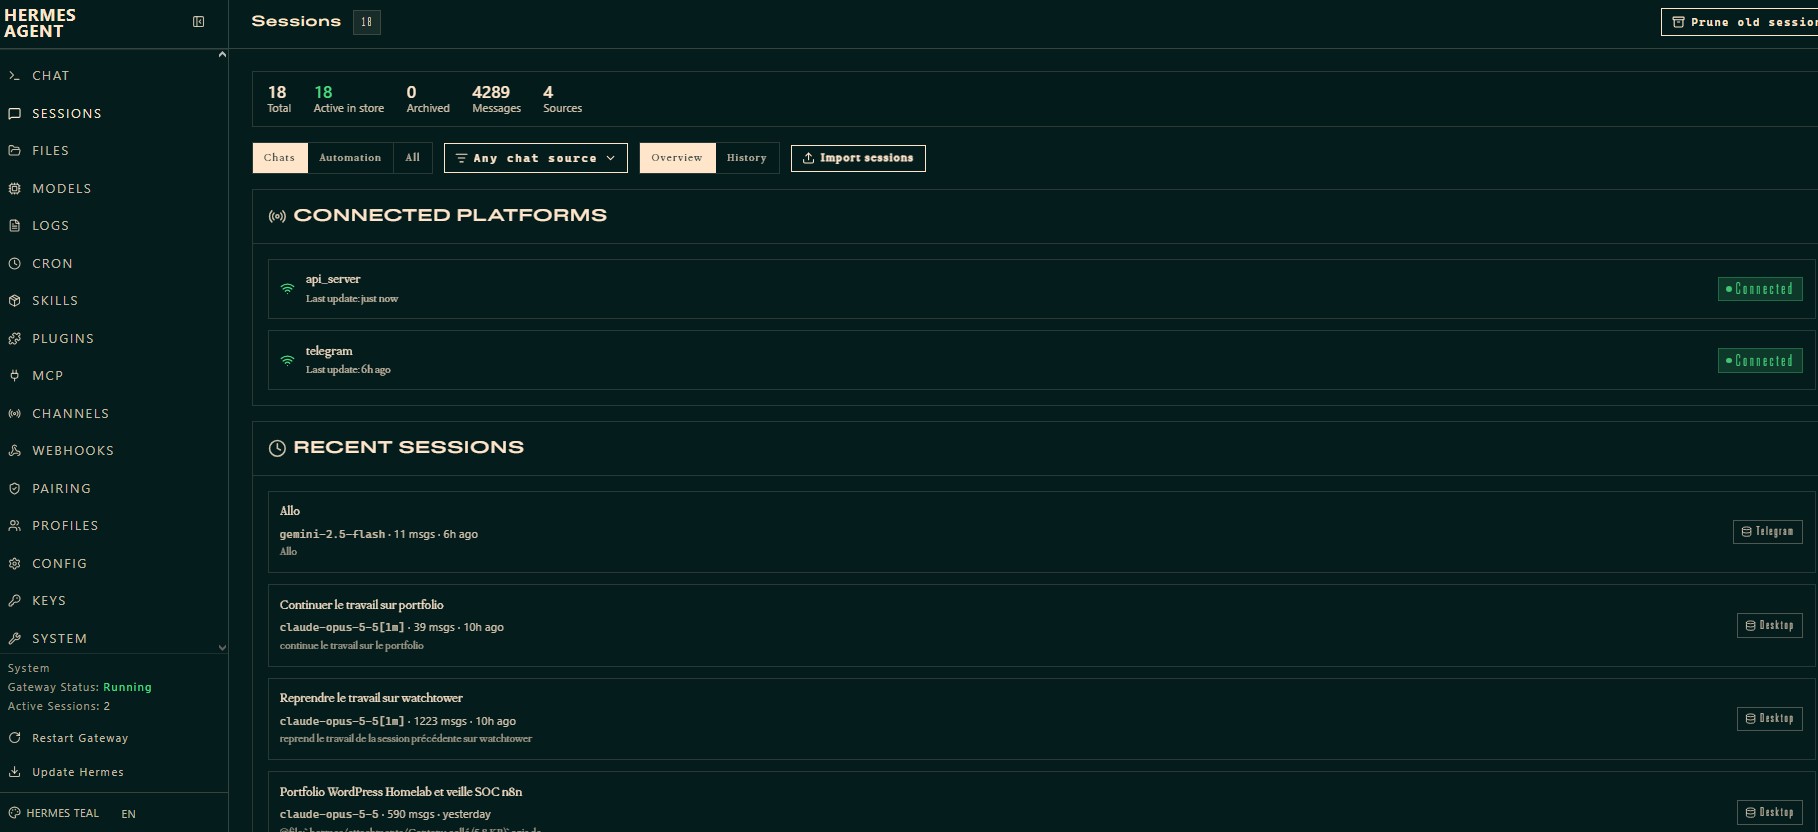
Task: Open the Hermes Teal theme selector
Action: 54,814
